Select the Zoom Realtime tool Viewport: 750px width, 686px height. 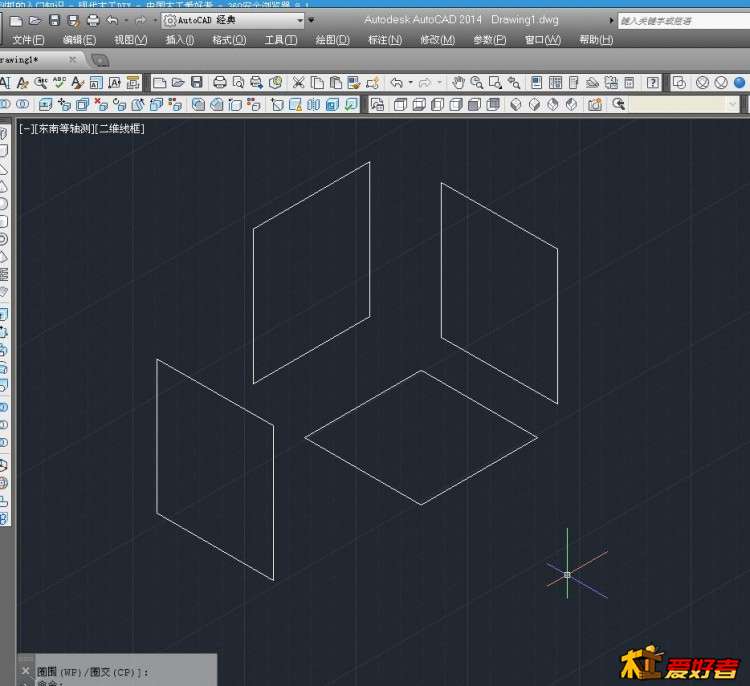[476, 83]
